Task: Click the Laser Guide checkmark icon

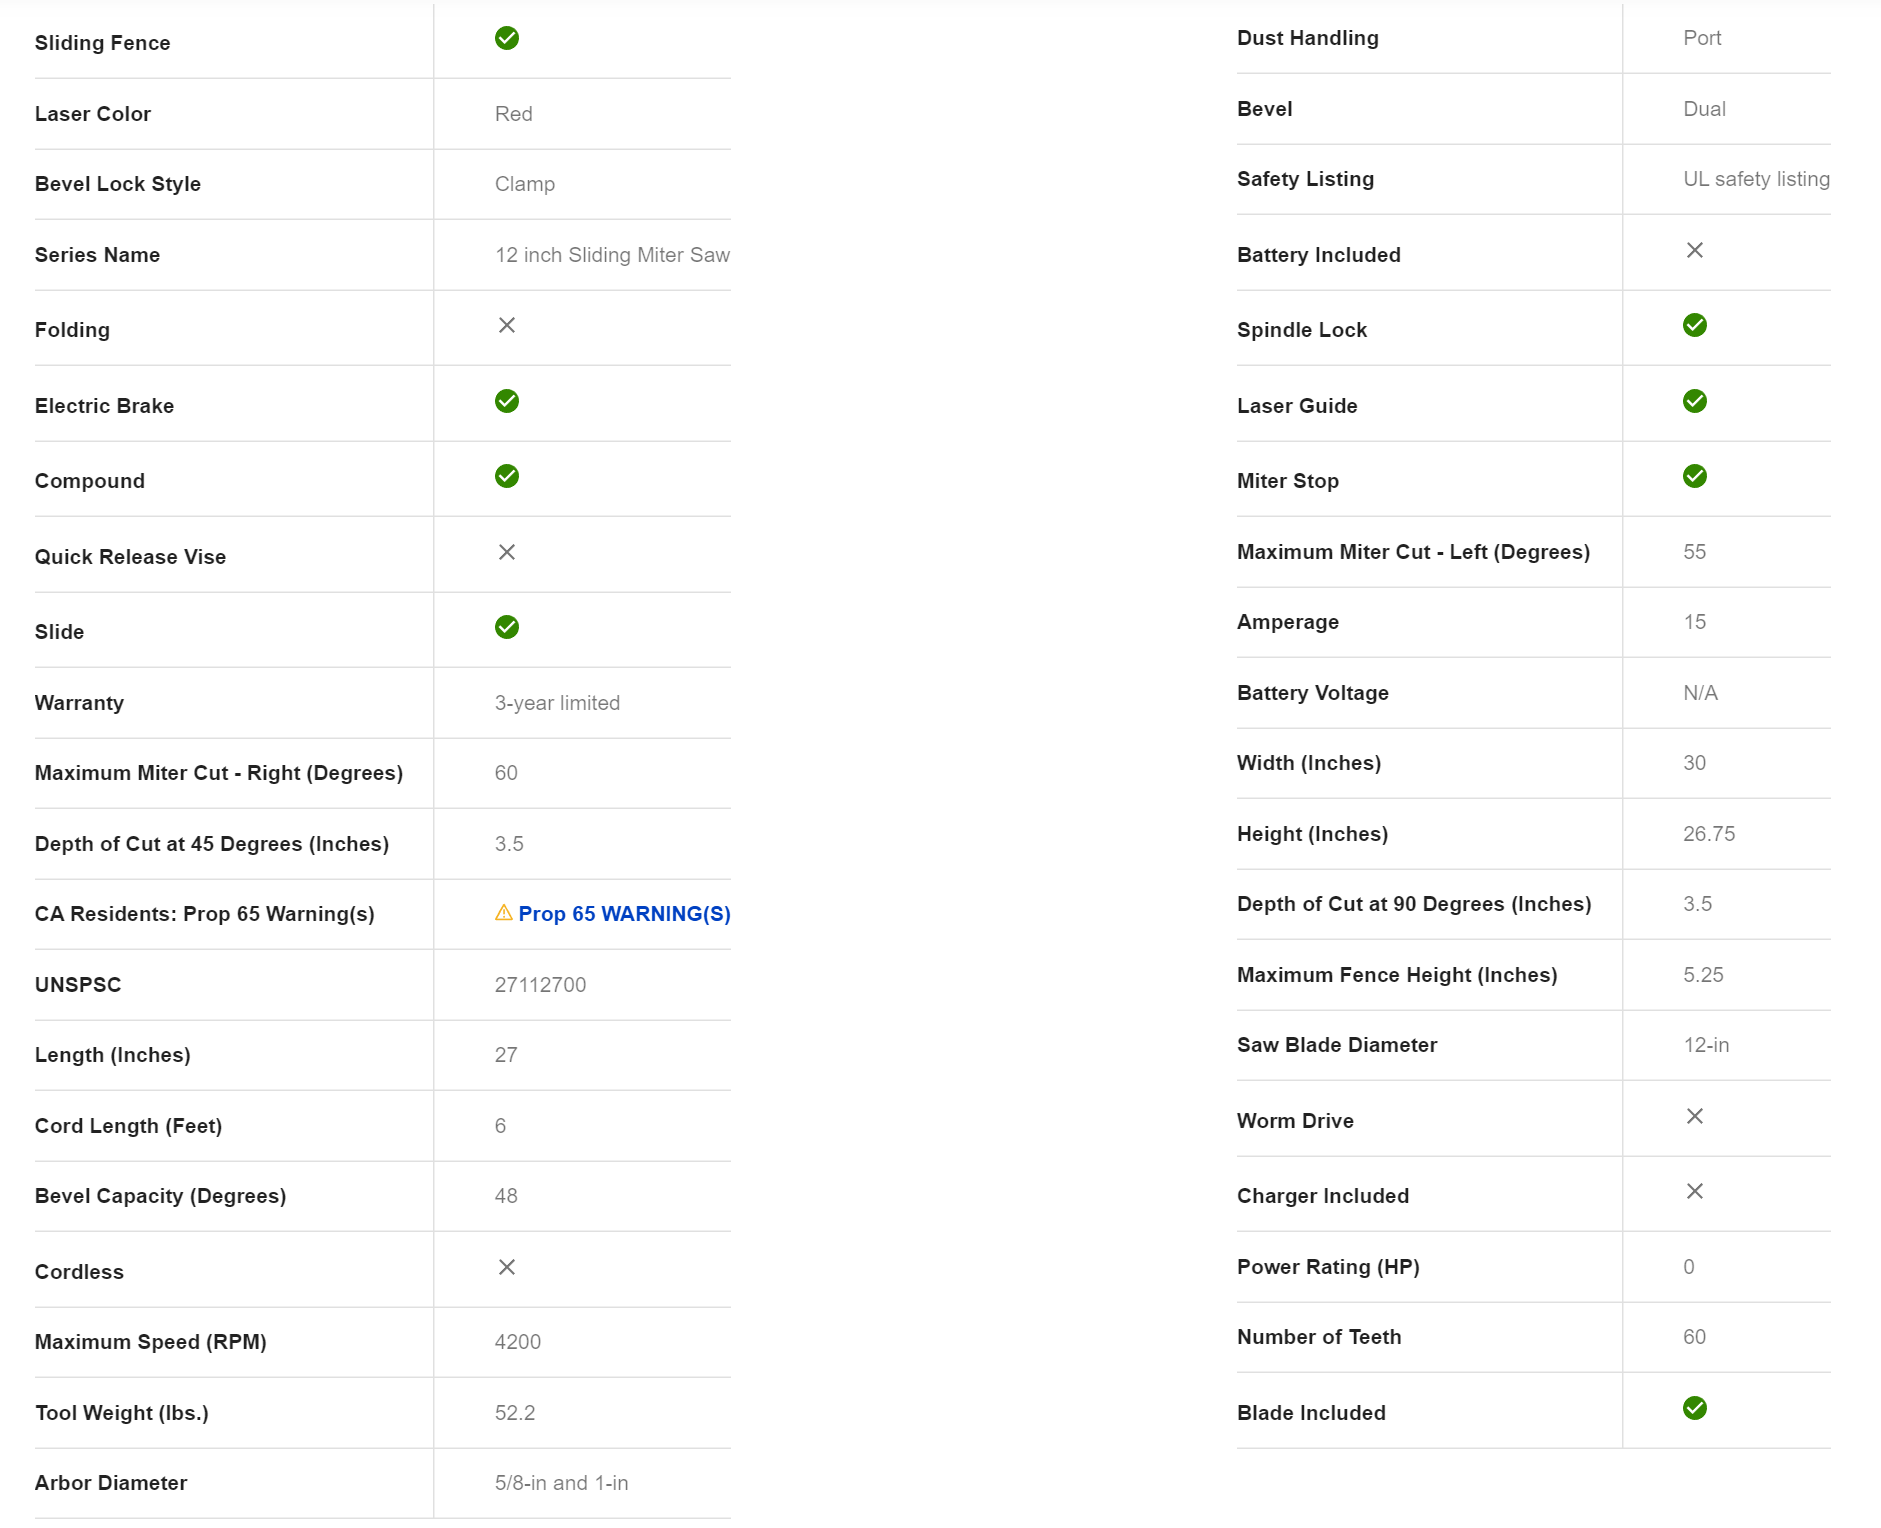Action: pos(1695,401)
